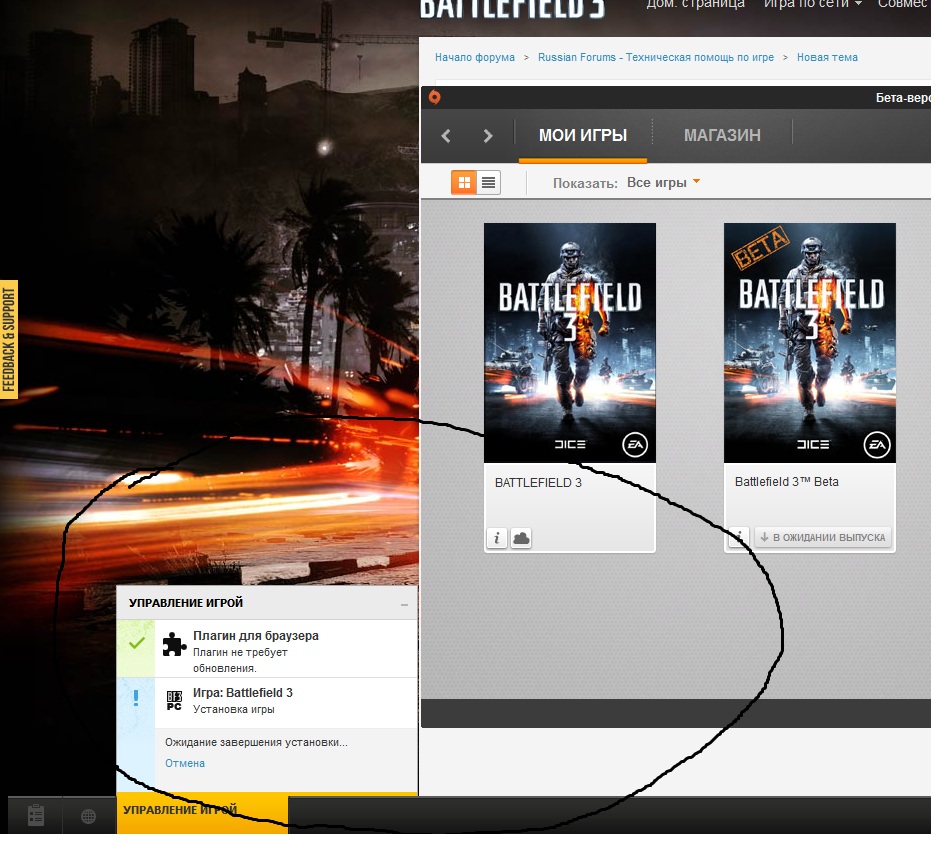Open the МОИ ИГРЫ tab

583,135
